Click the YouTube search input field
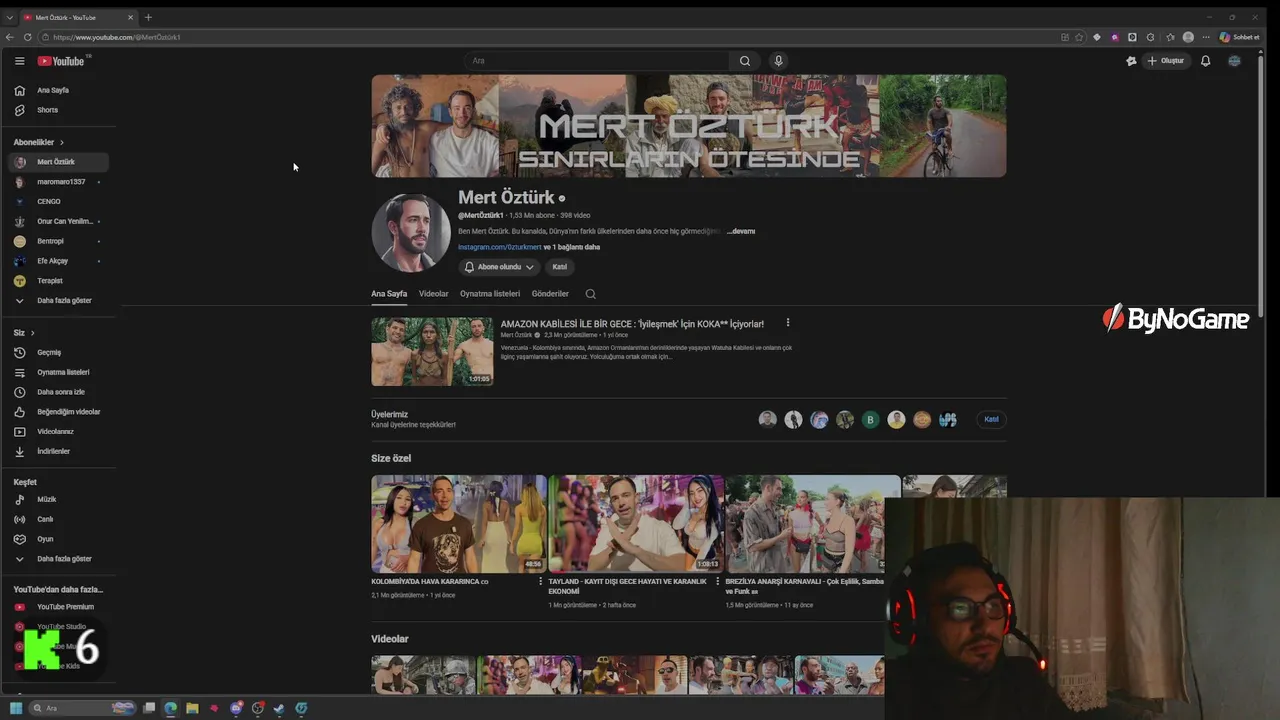Viewport: 1280px width, 720px height. (x=598, y=61)
